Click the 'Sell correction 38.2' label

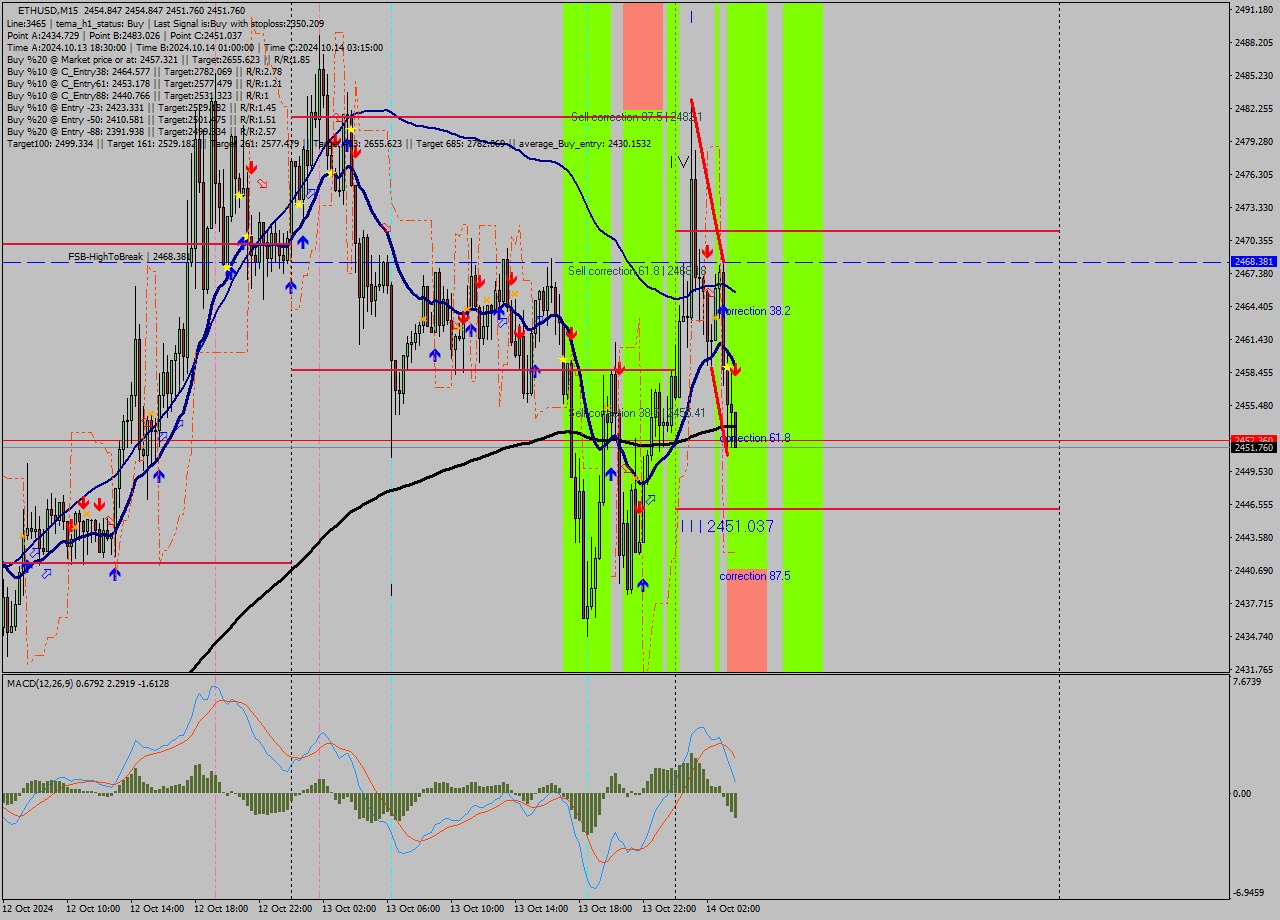[x=637, y=413]
